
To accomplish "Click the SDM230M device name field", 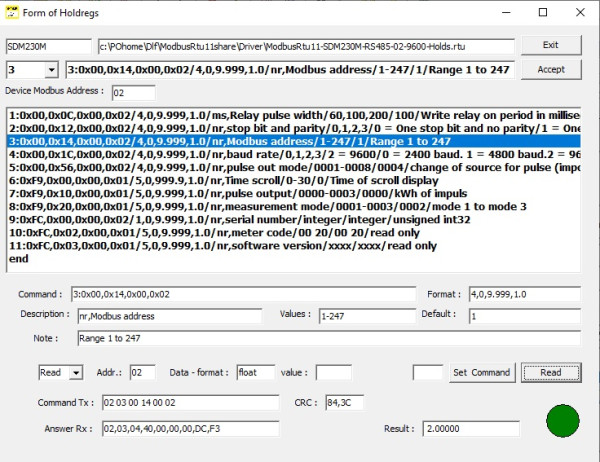I will (x=49, y=47).
